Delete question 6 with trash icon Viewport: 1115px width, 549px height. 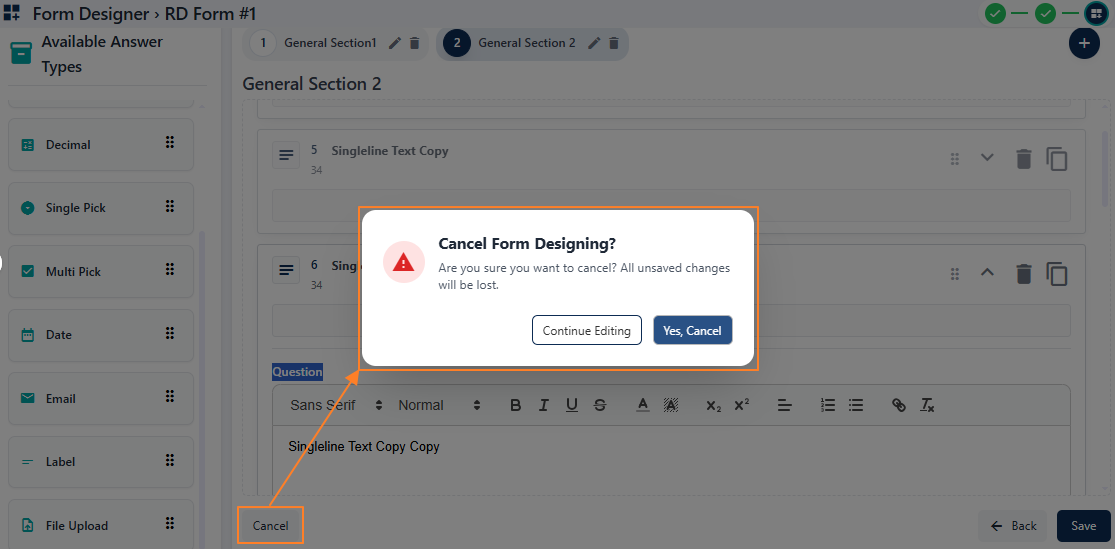pos(1023,274)
